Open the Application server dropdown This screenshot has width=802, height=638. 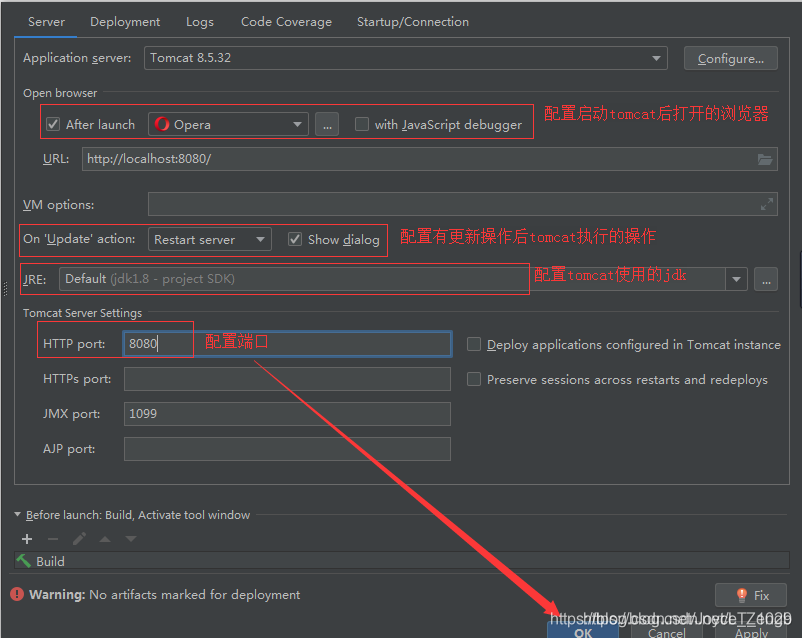point(655,57)
